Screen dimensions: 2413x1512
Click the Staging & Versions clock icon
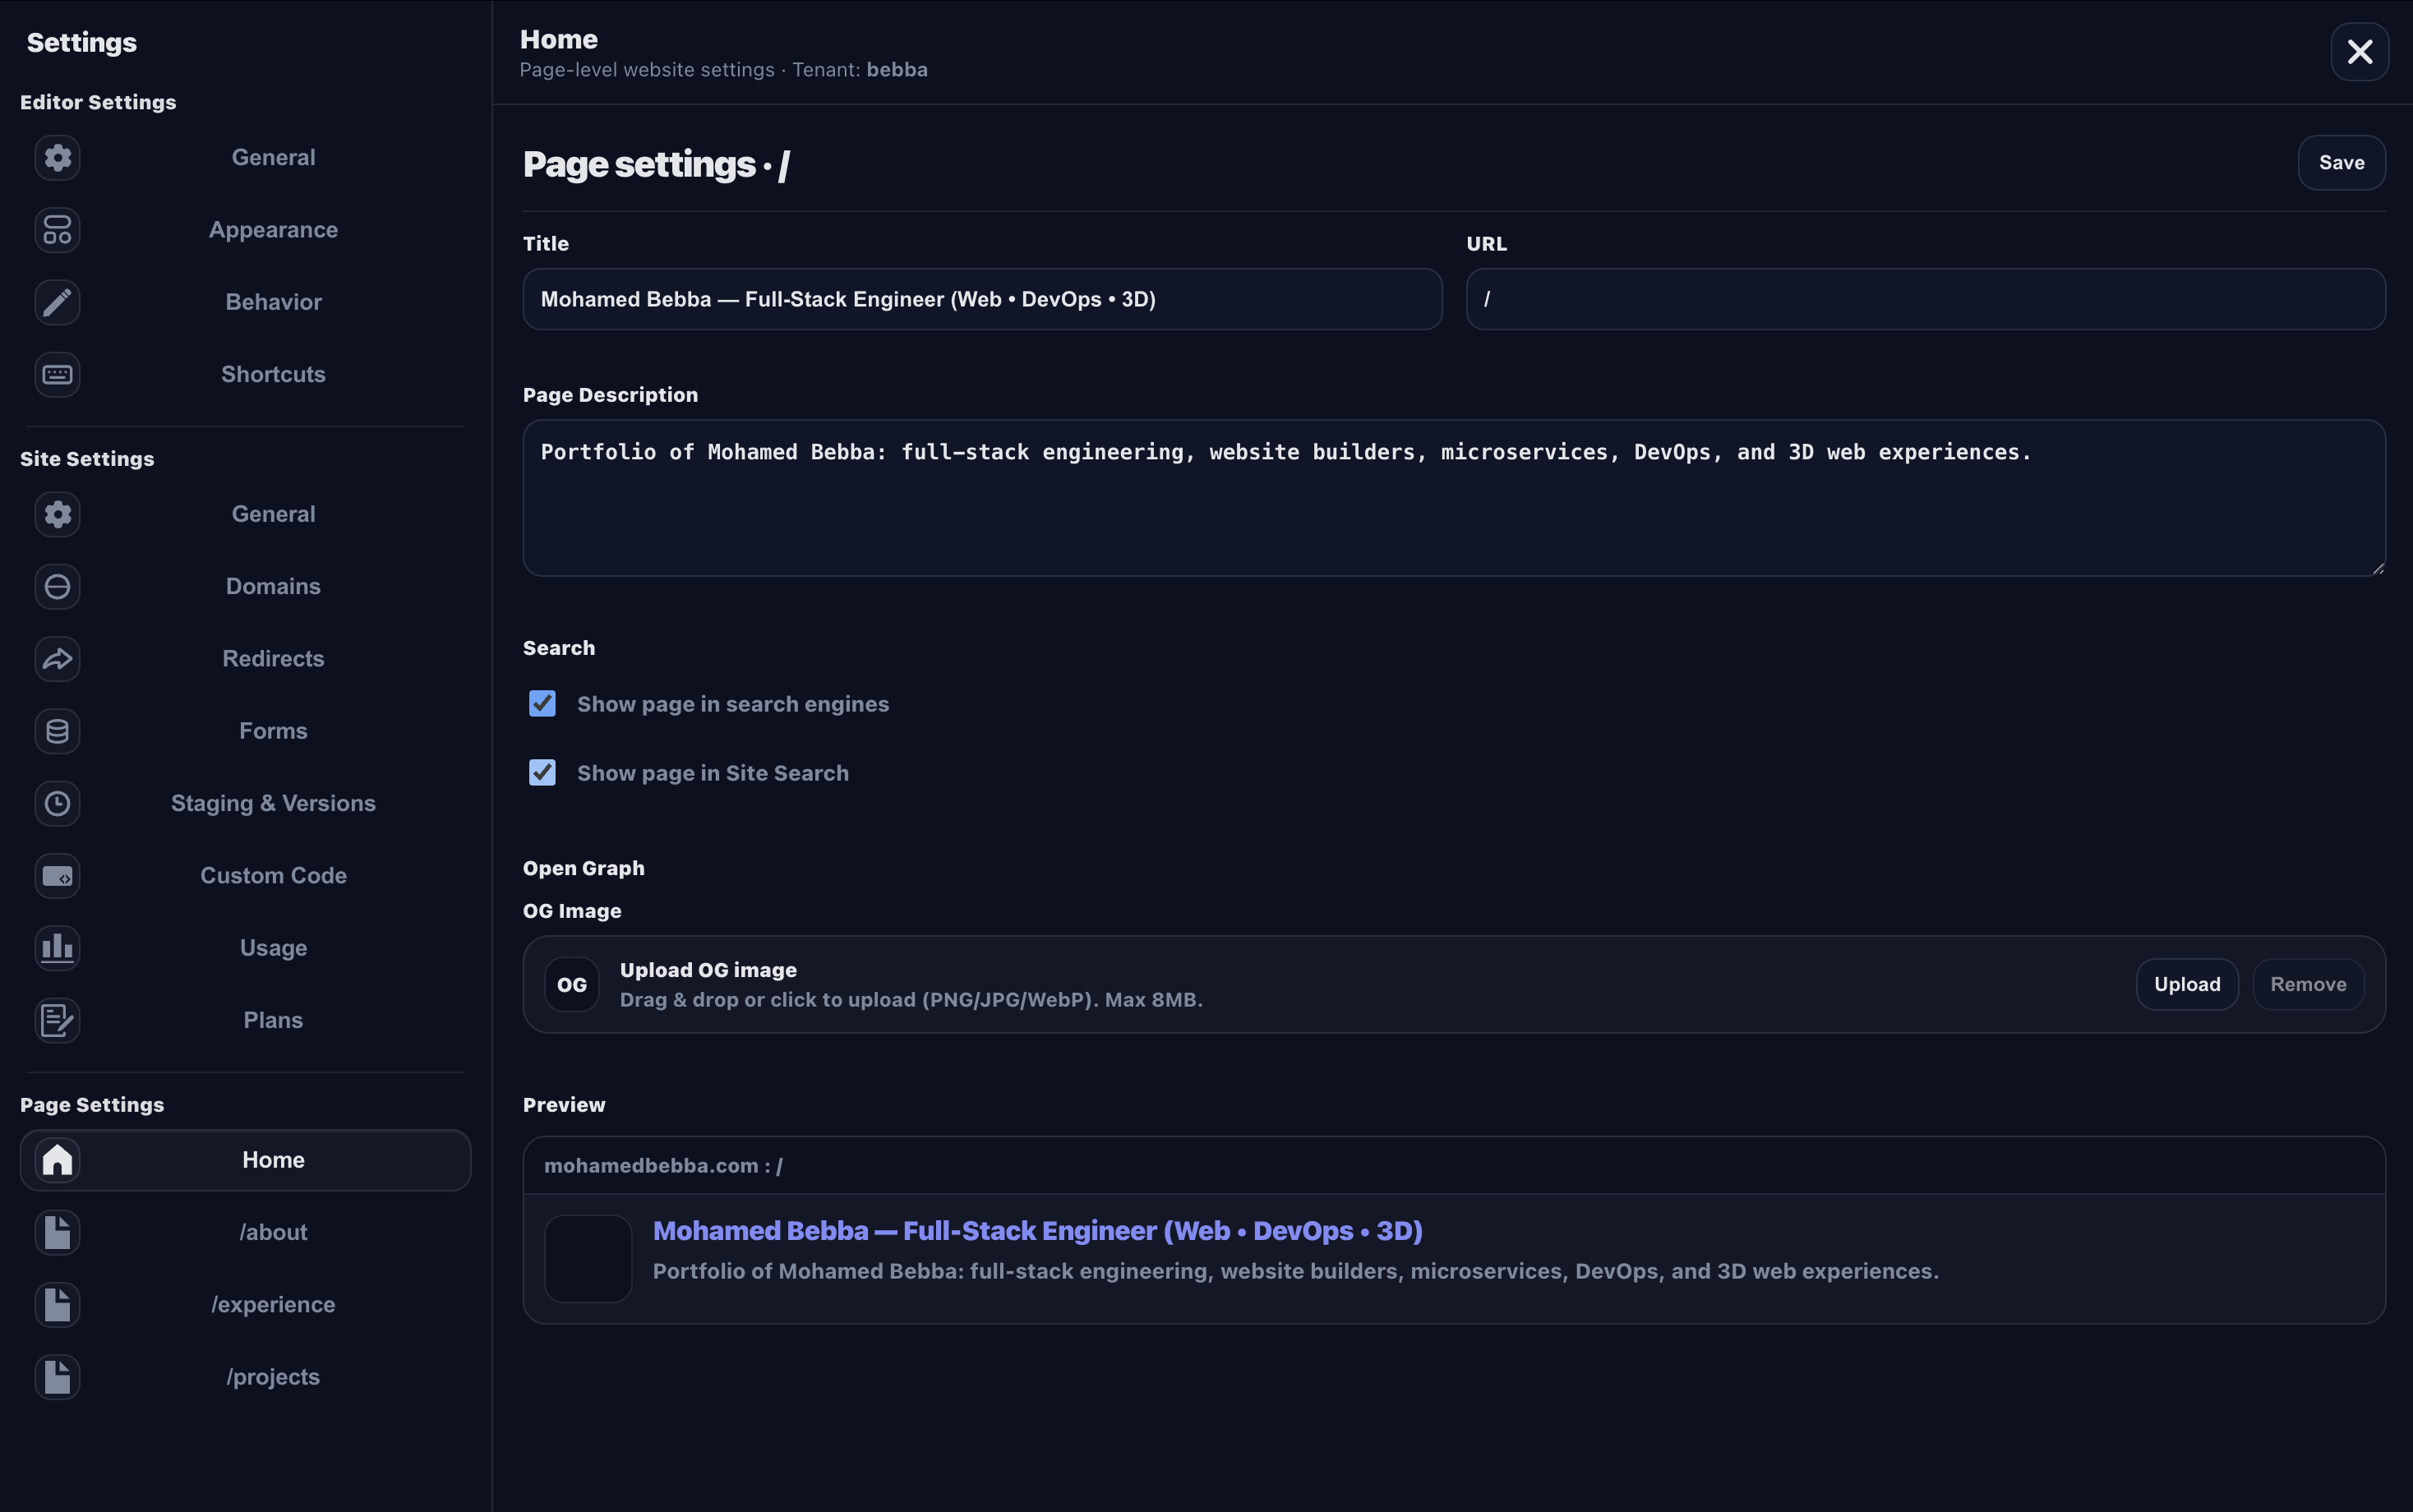click(x=57, y=803)
